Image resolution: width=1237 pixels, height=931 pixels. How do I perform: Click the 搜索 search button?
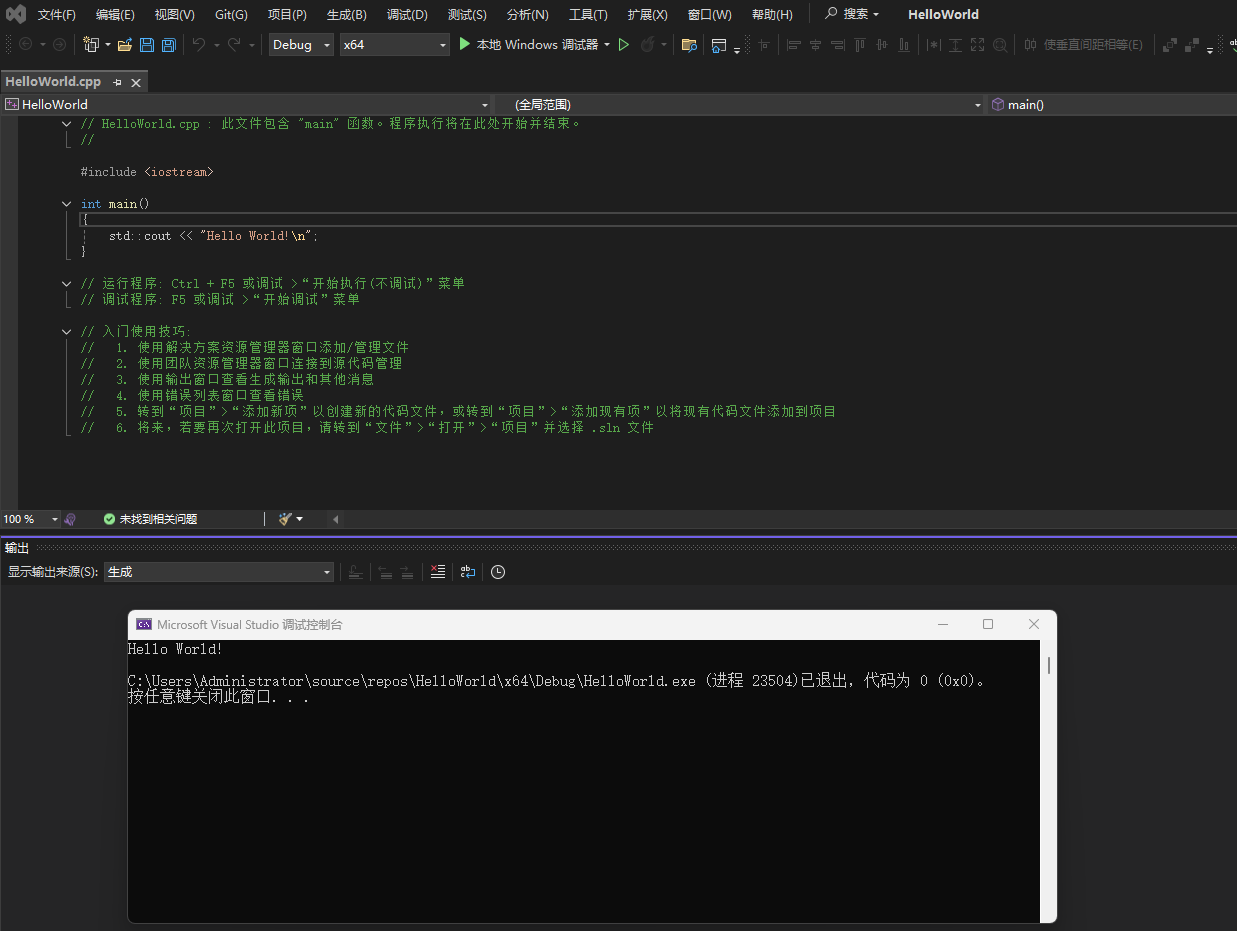point(852,15)
